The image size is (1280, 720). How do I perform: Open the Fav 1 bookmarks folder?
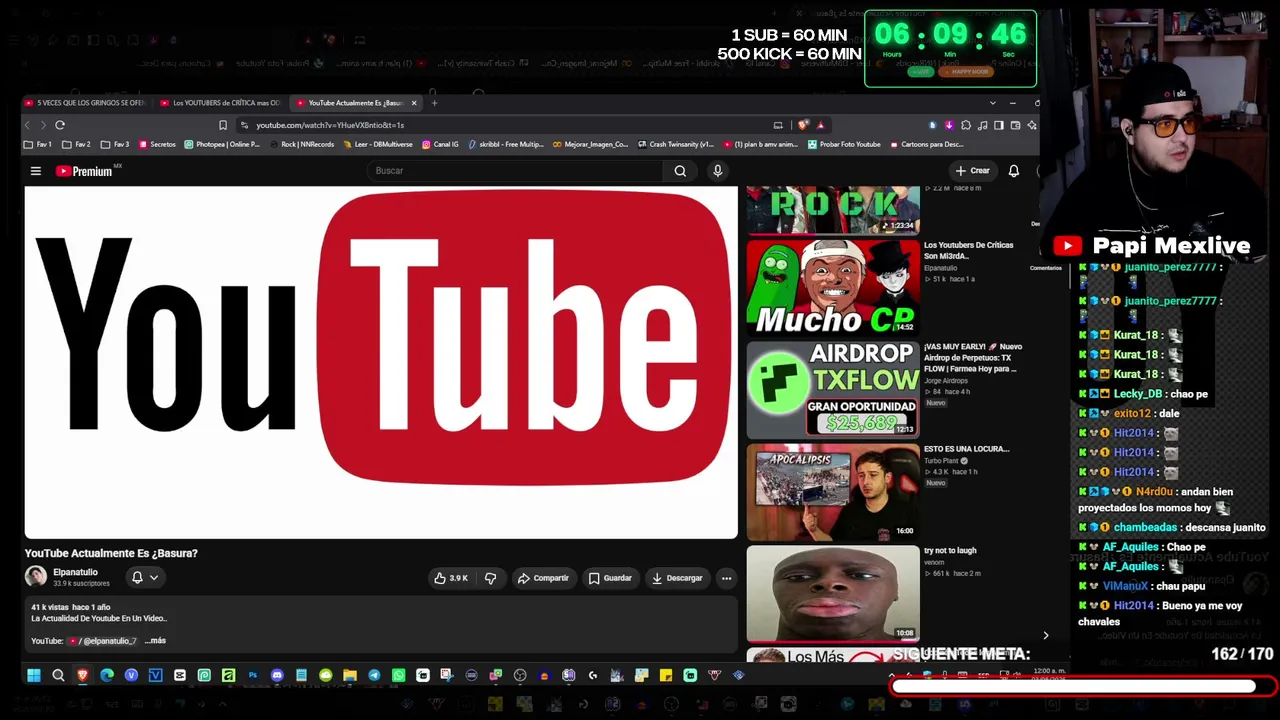coord(38,145)
